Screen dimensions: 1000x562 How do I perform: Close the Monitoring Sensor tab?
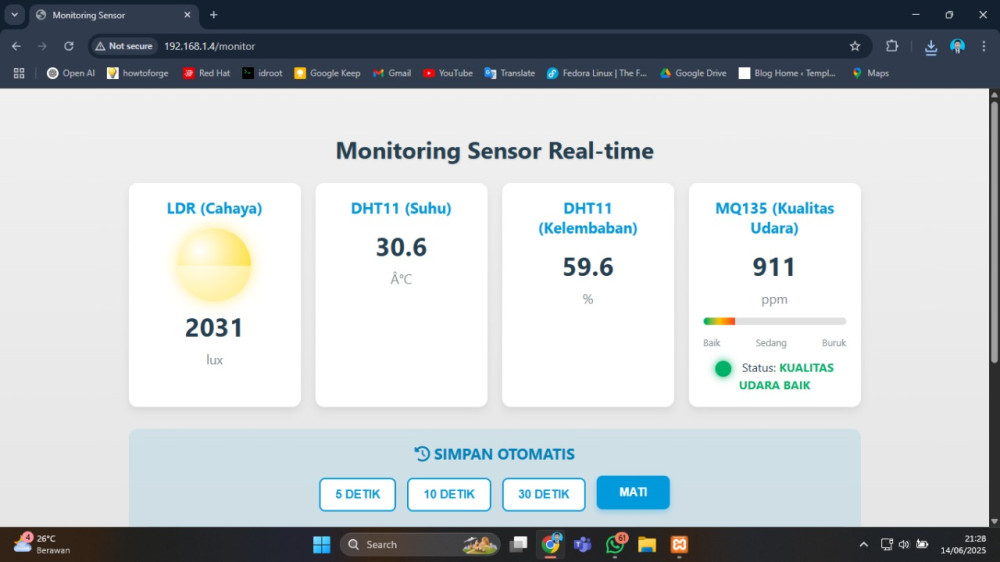coord(187,15)
